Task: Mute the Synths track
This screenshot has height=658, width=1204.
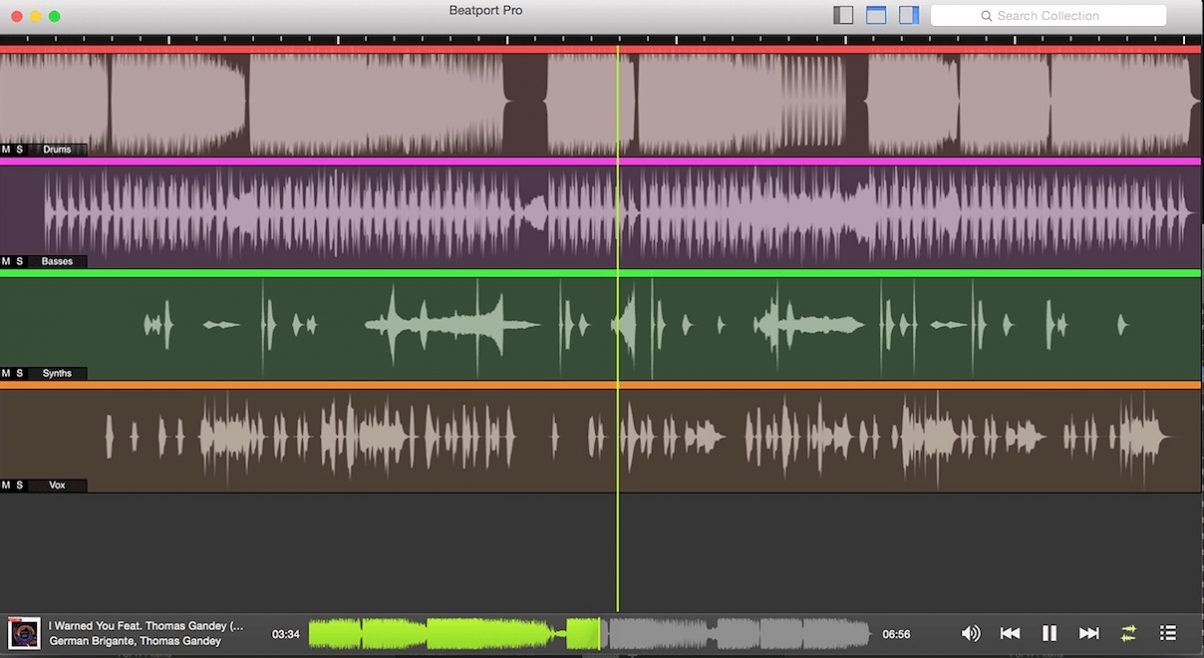Action: [6, 374]
